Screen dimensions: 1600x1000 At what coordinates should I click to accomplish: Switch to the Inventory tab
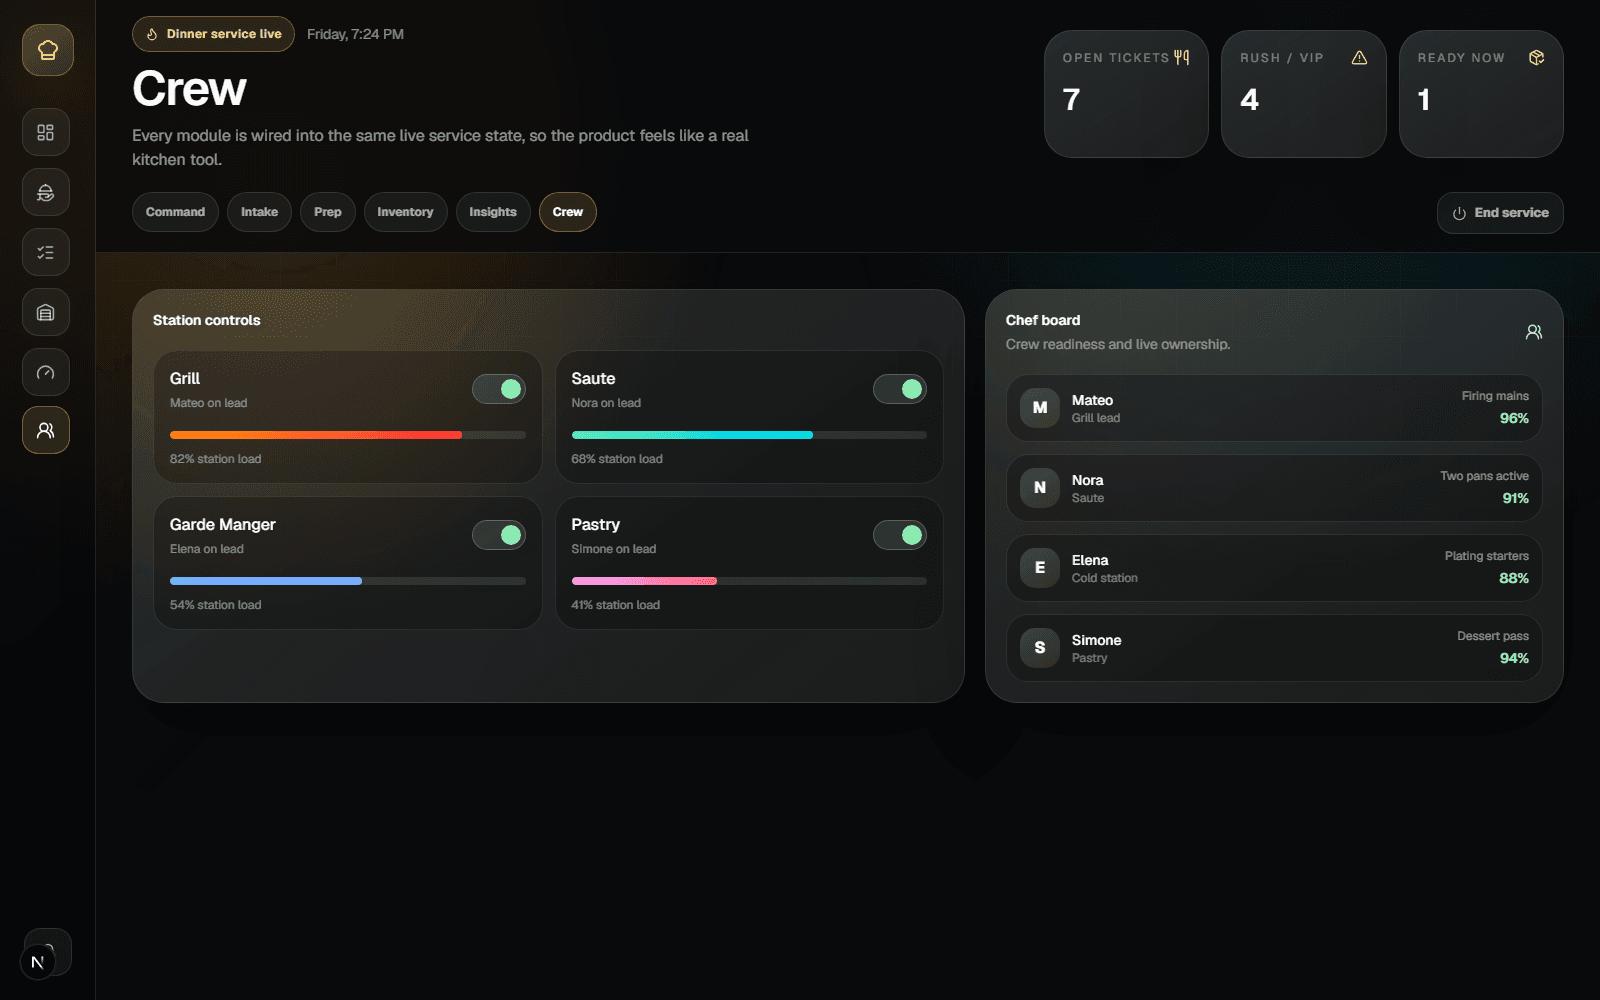pyautogui.click(x=405, y=212)
